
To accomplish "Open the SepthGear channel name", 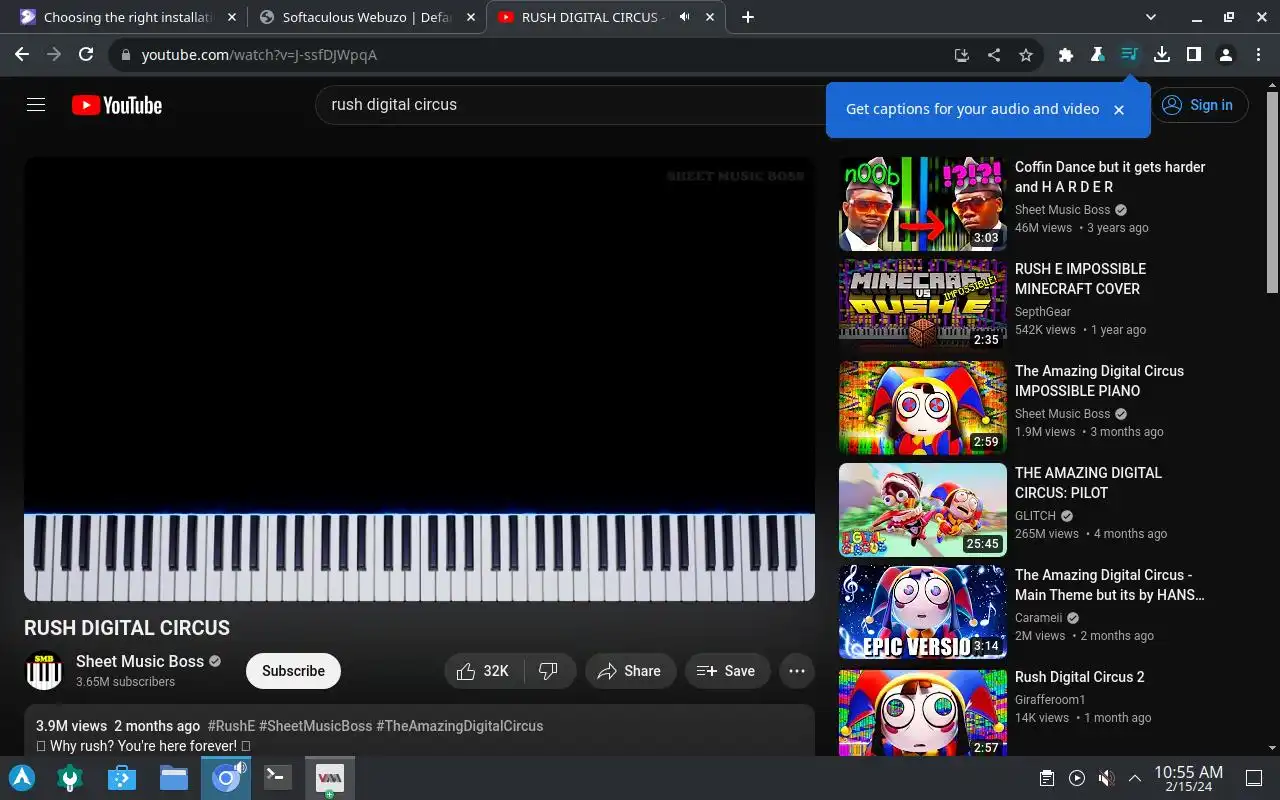I will (x=1043, y=312).
